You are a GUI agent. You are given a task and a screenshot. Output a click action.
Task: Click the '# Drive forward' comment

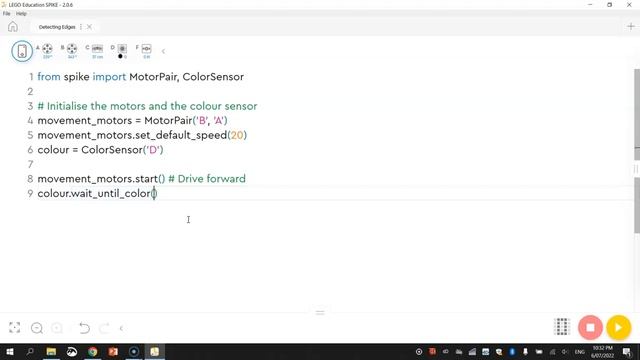coord(207,179)
